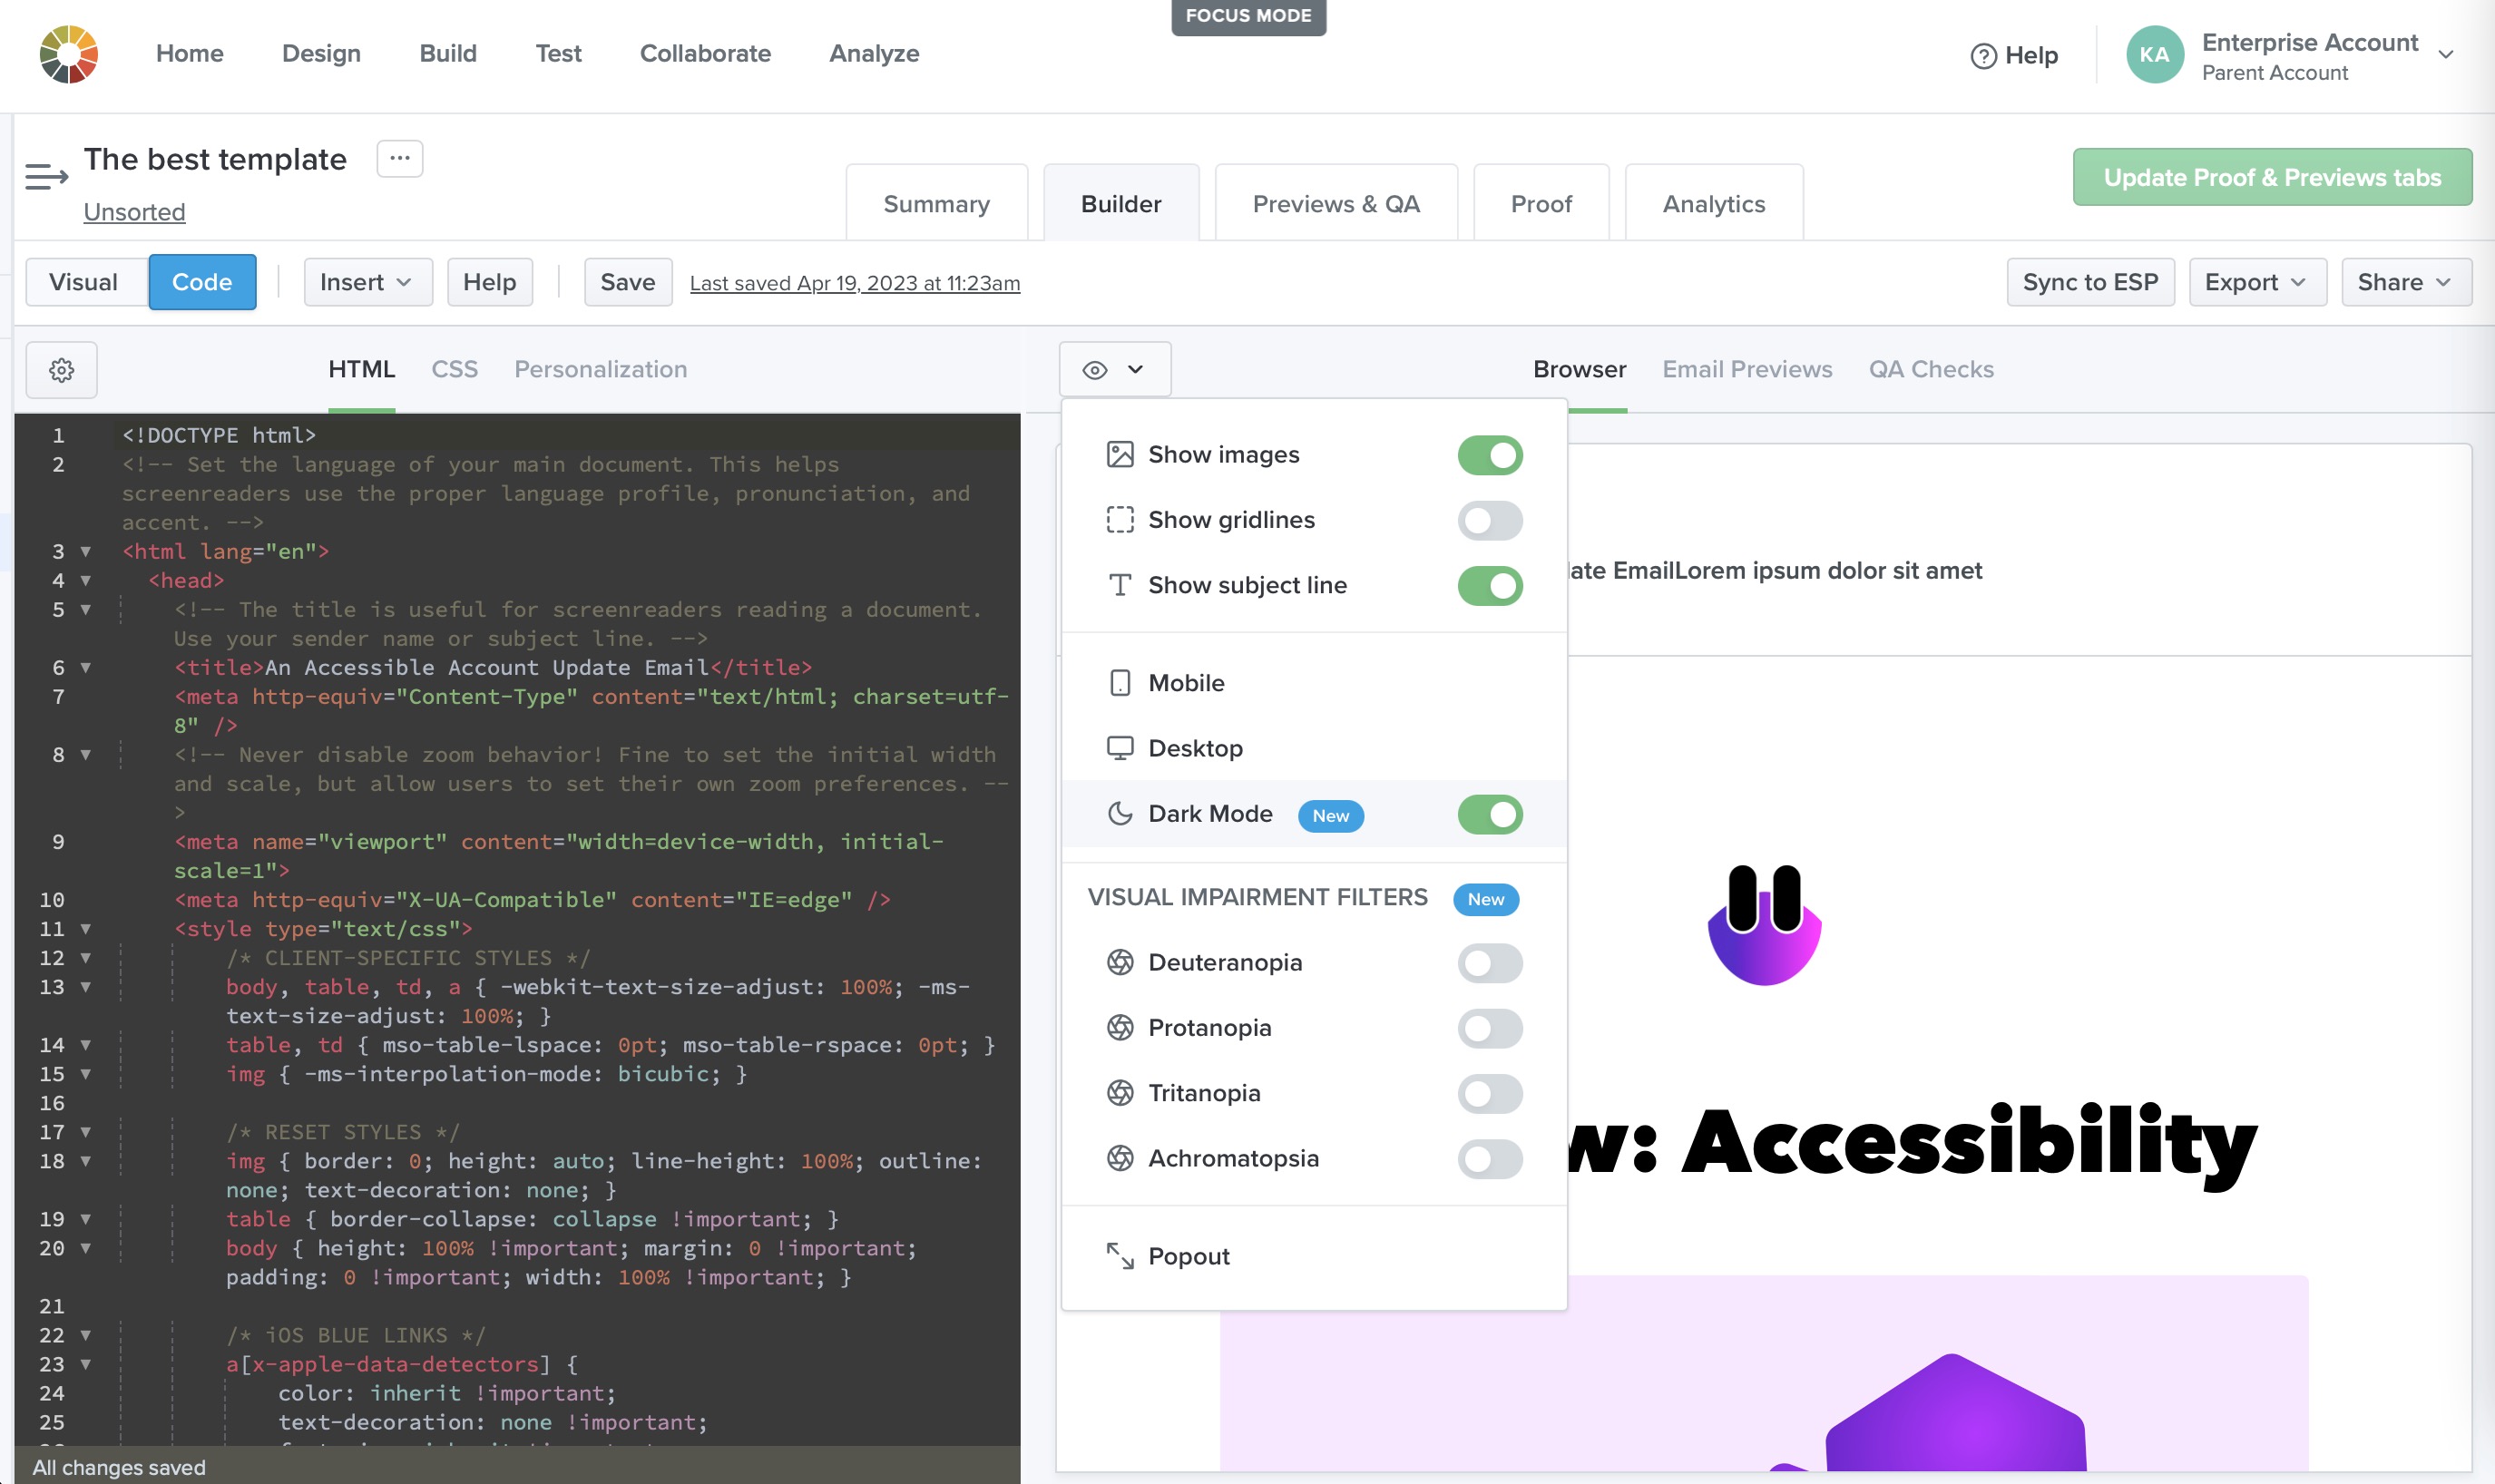Open the Unsorted folder link
The height and width of the screenshot is (1484, 2495).
134,212
